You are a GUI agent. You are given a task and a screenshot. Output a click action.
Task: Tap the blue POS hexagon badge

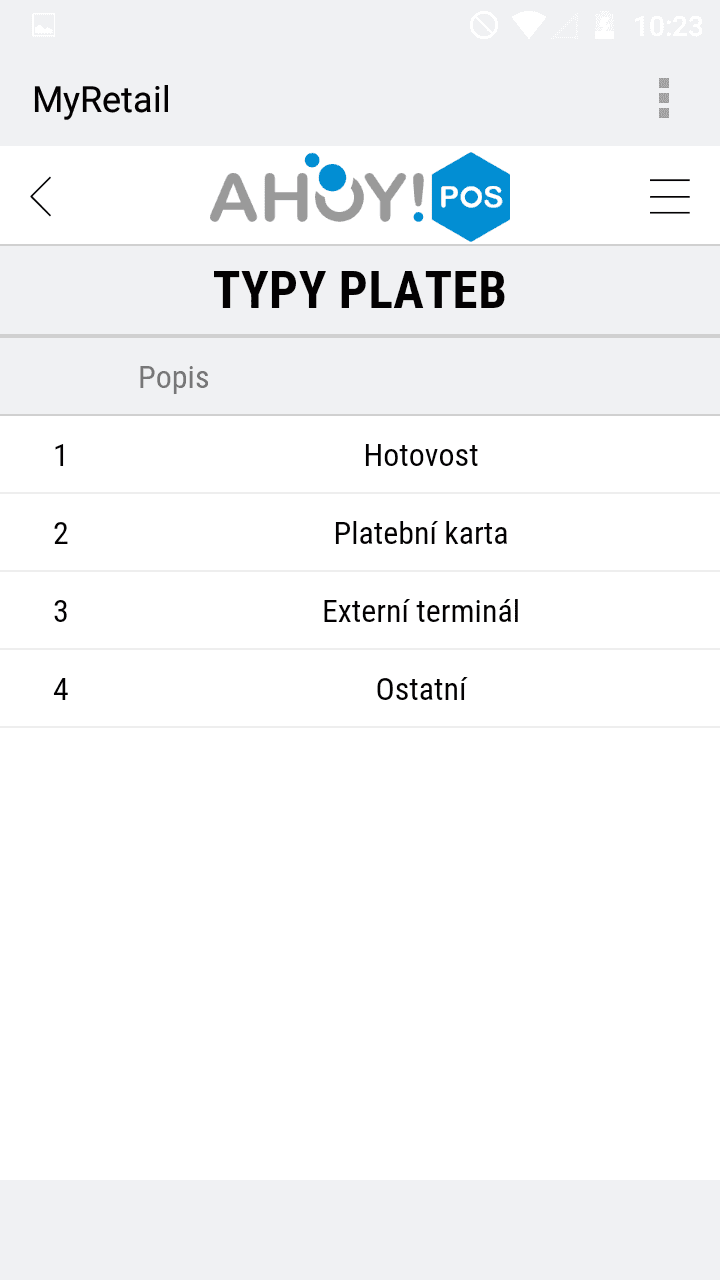[x=470, y=197]
